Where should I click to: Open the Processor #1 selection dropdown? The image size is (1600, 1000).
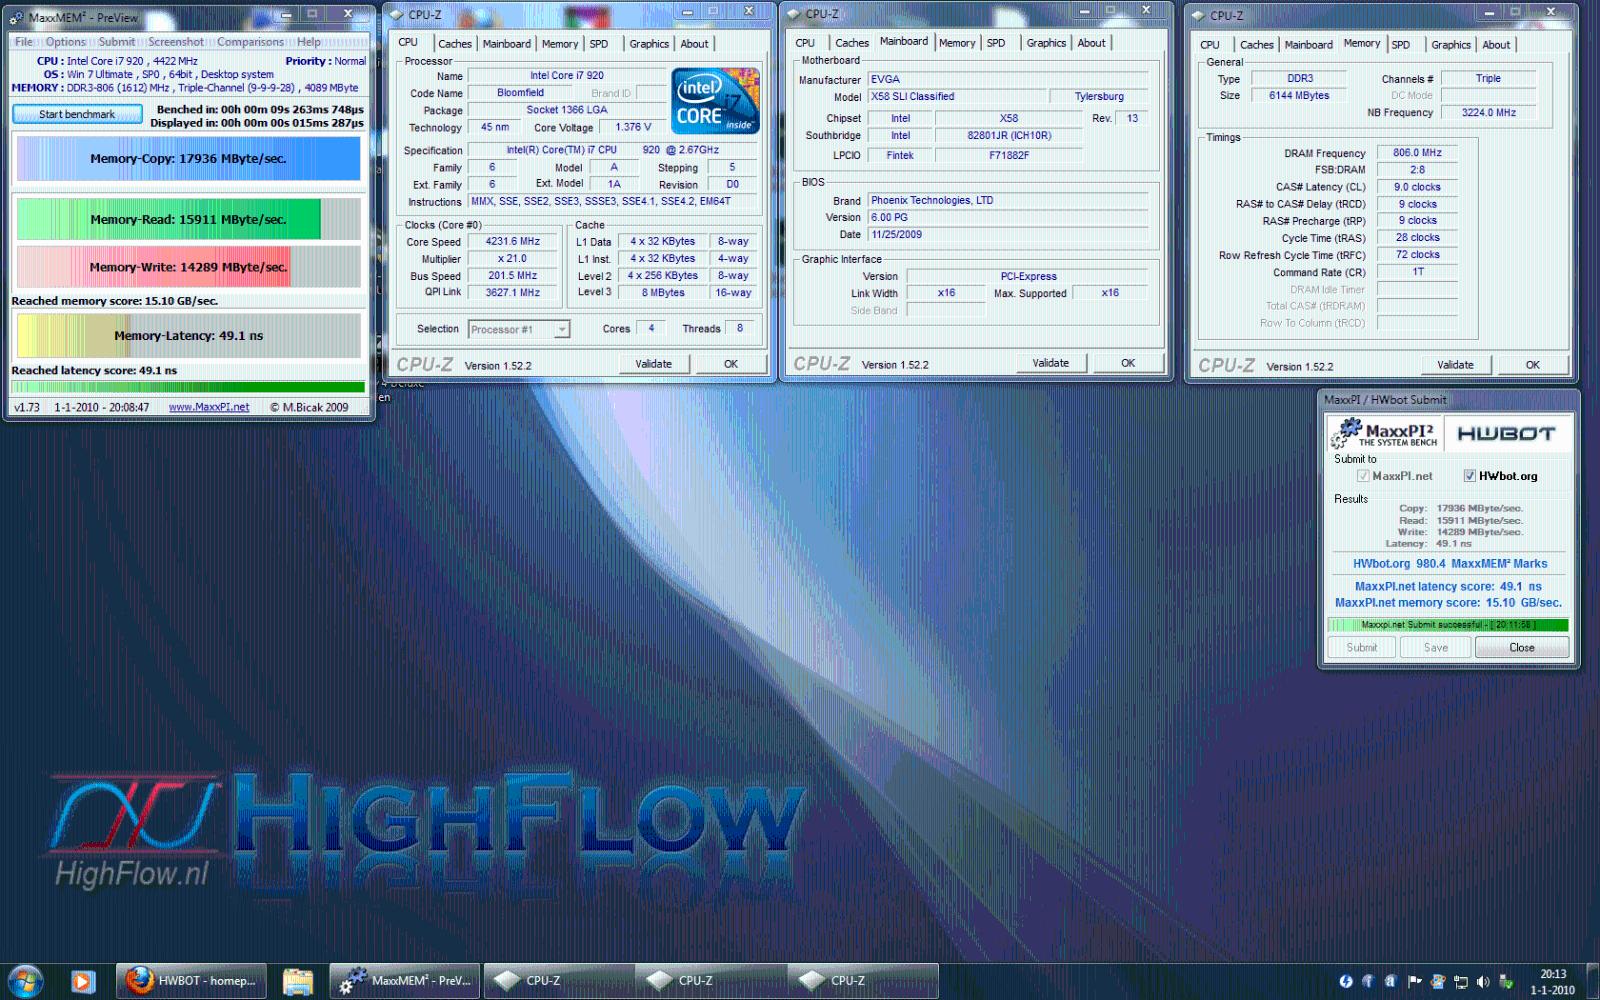(519, 329)
